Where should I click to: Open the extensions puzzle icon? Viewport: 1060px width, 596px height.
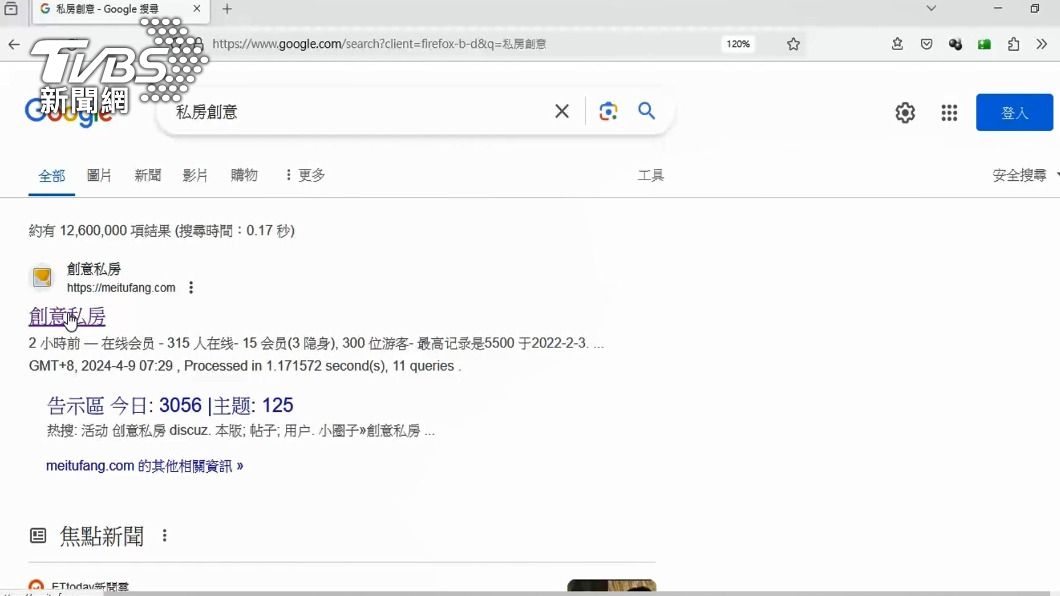pos(1013,44)
